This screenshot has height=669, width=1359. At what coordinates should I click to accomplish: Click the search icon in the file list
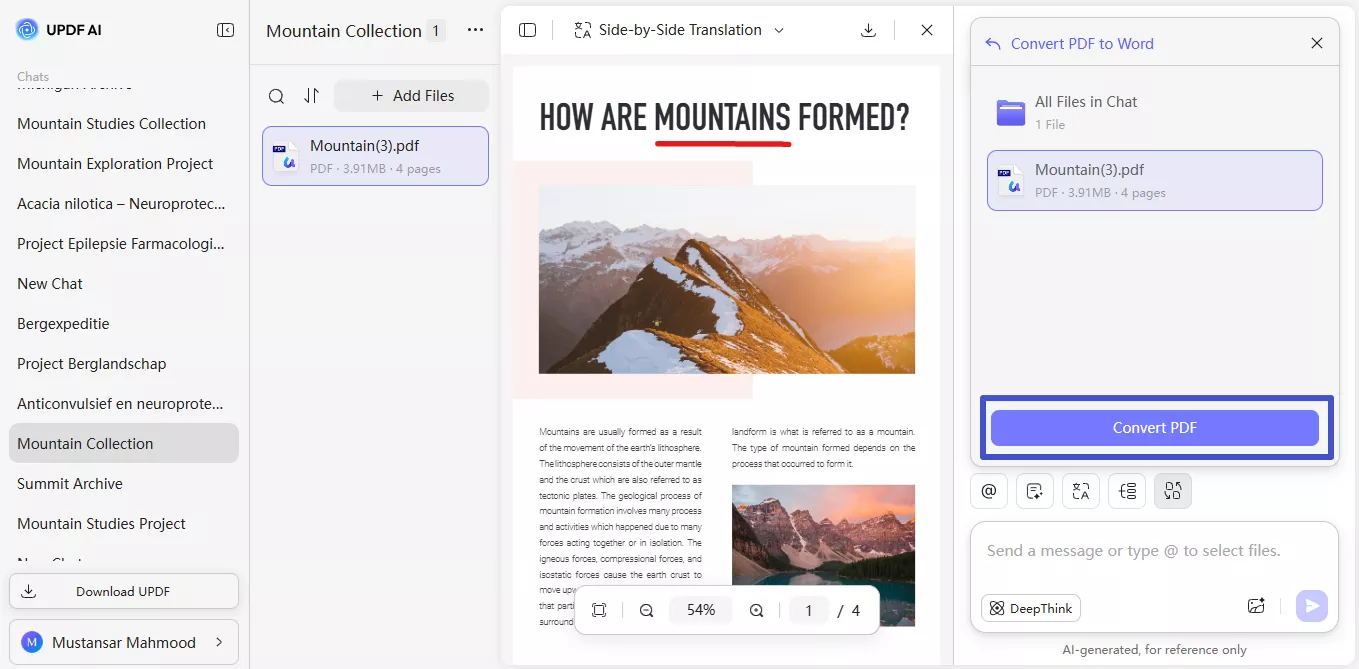coord(276,95)
